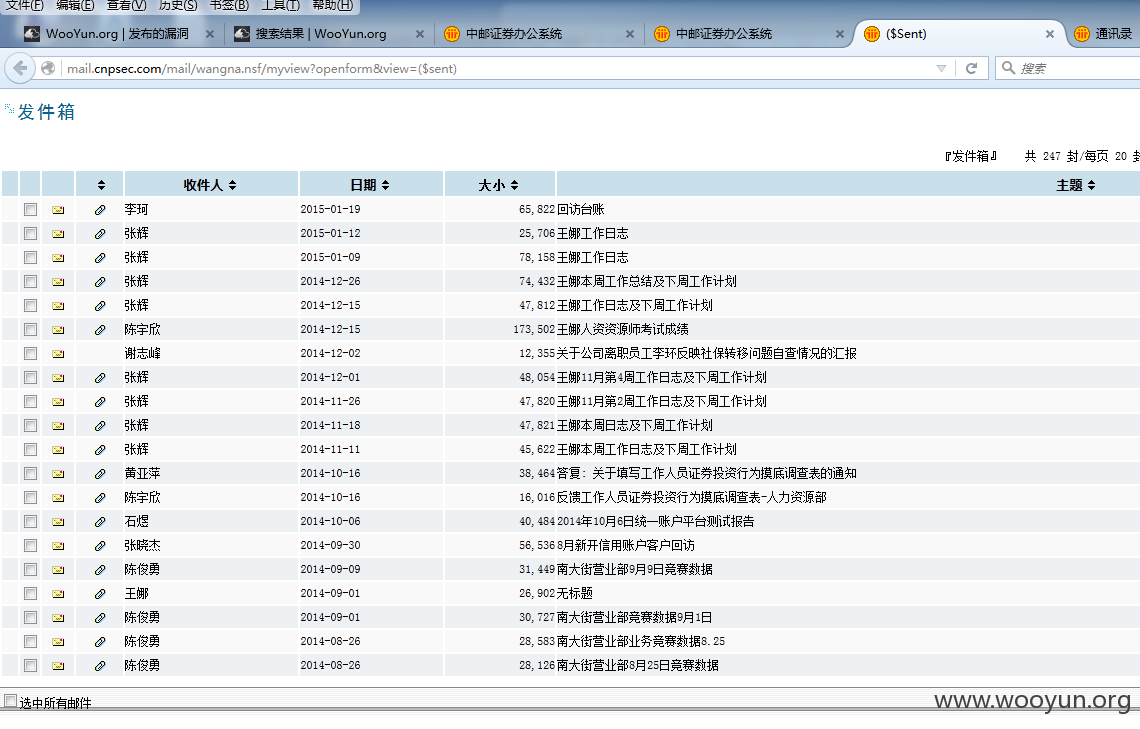Click the favicon of the ($Sent) tab
Screen dimensions: 1140x729
pos(872,33)
